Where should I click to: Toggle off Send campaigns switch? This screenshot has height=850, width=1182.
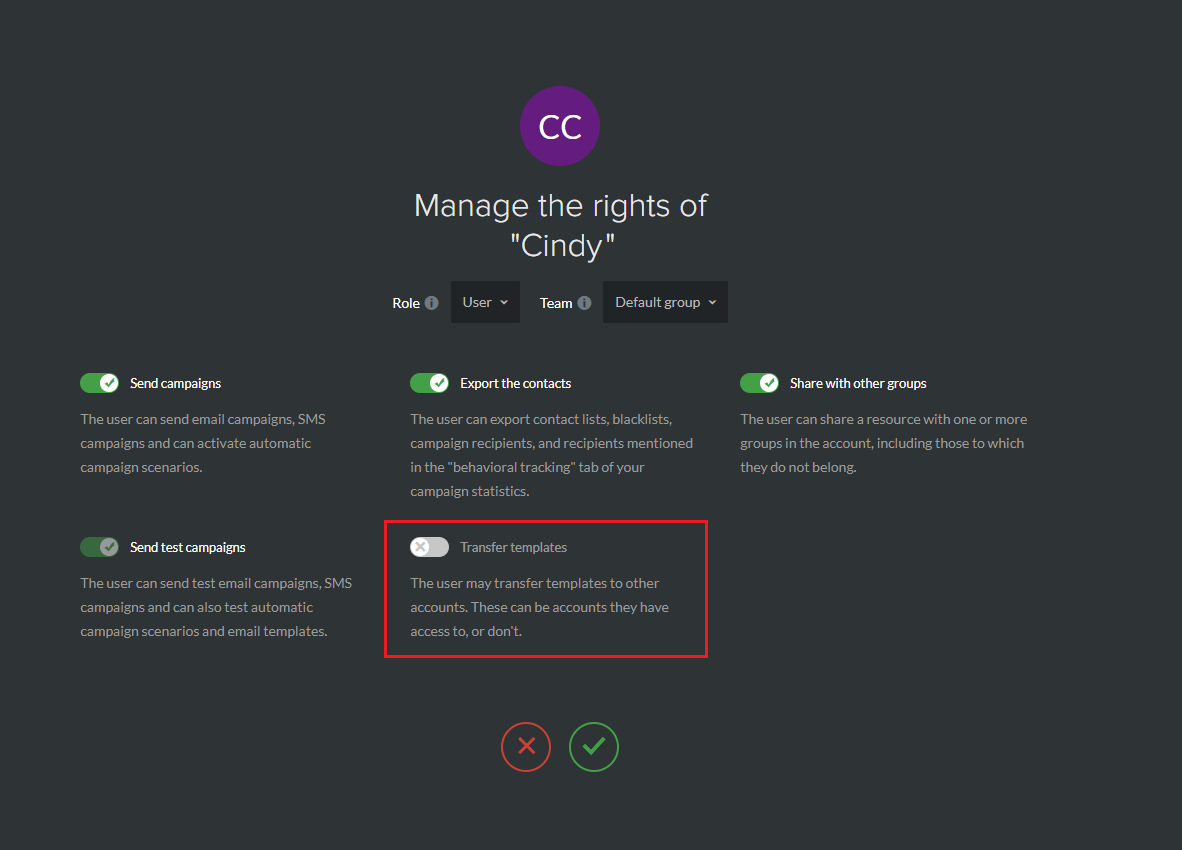pyautogui.click(x=100, y=383)
